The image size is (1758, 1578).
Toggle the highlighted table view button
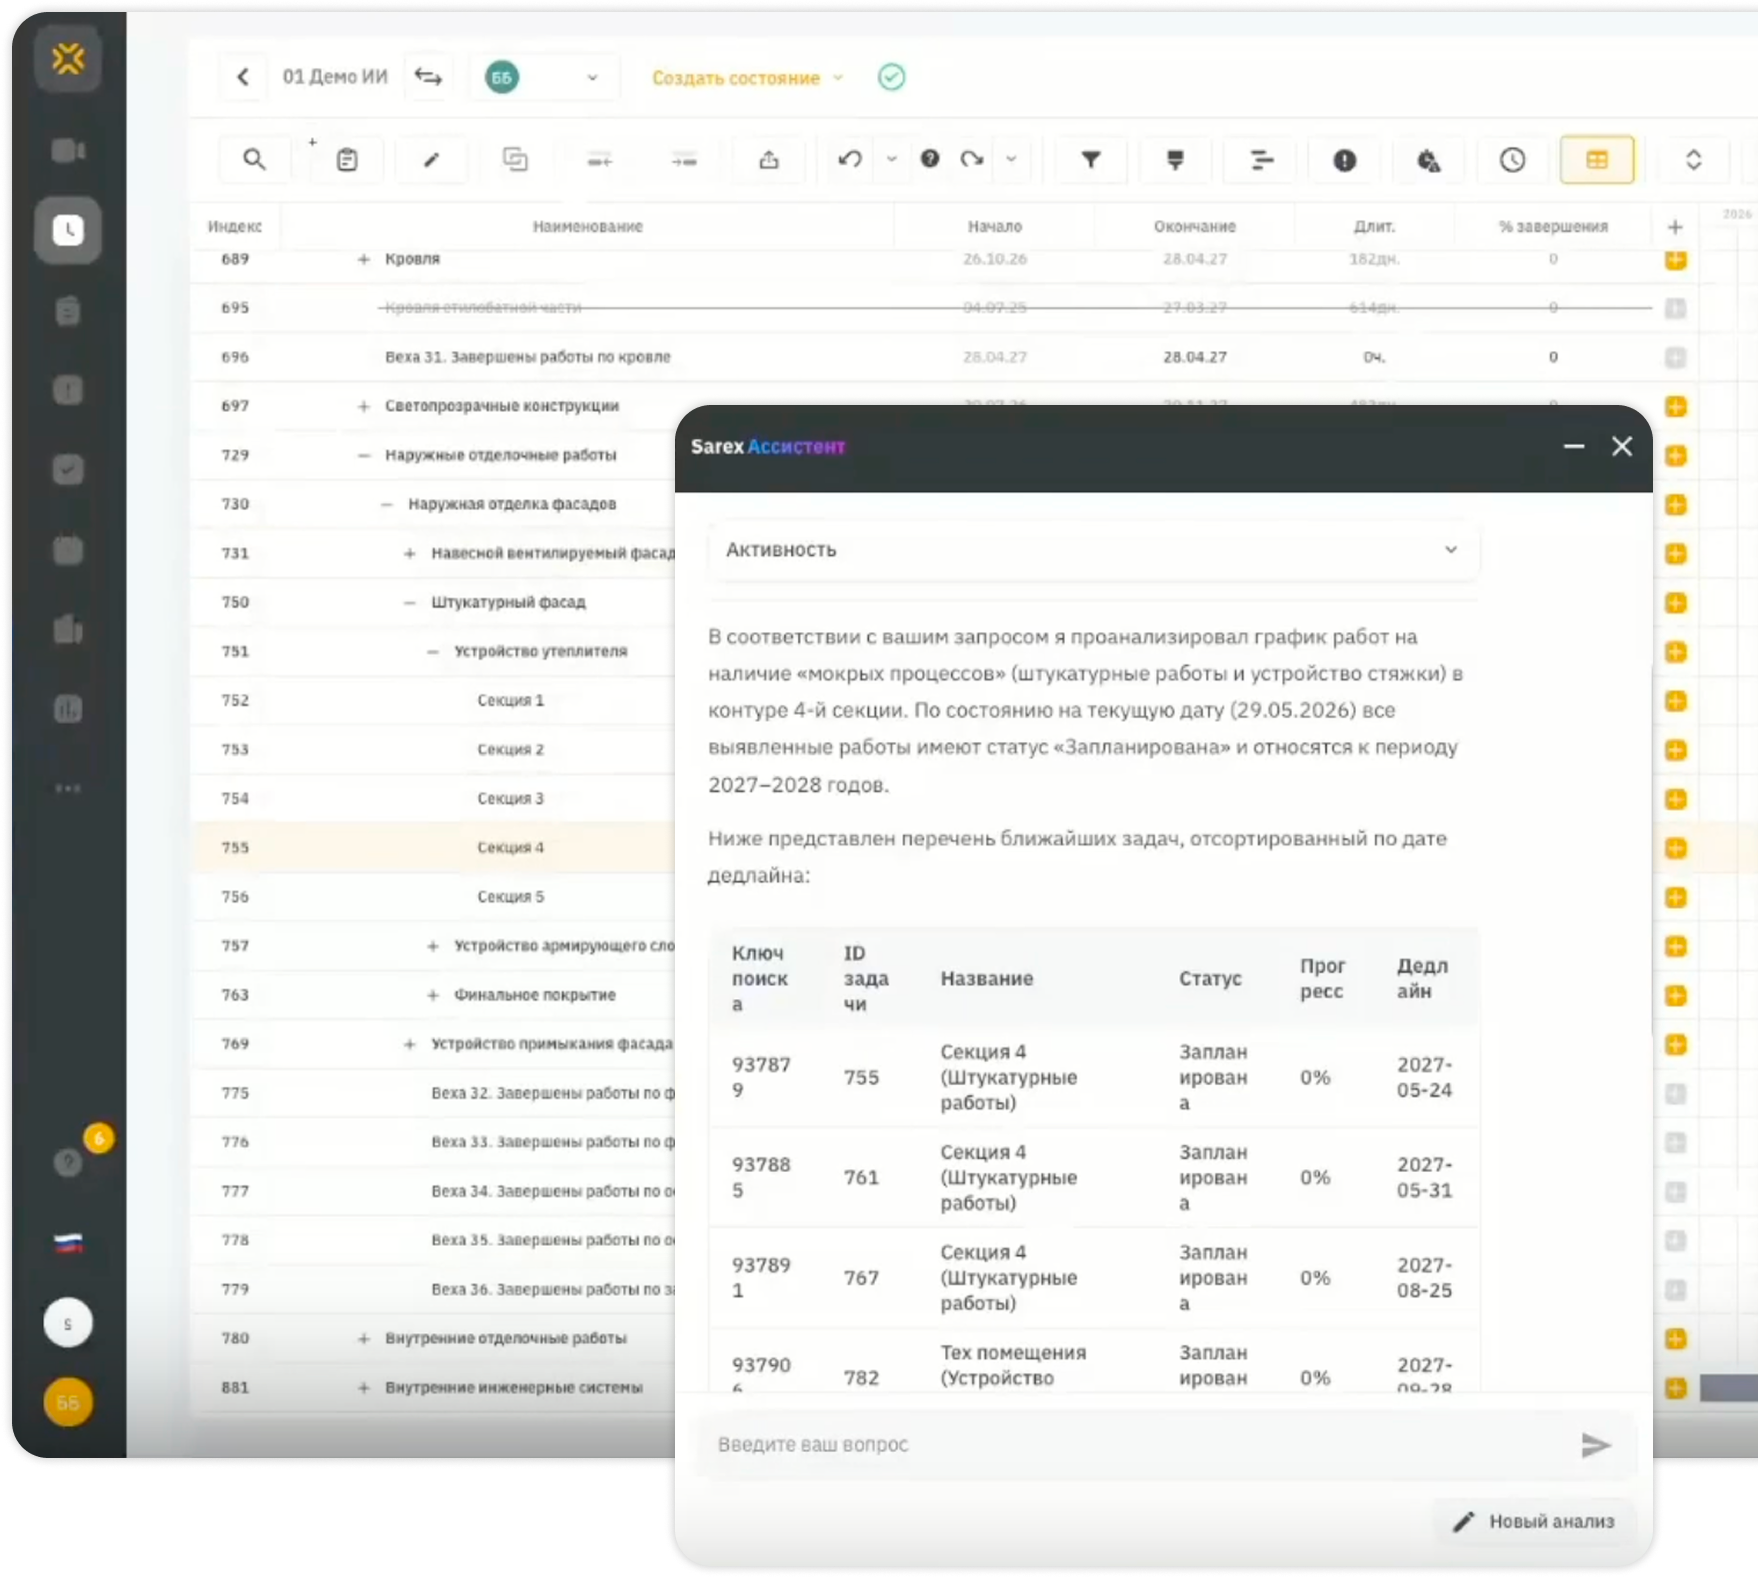click(1597, 160)
